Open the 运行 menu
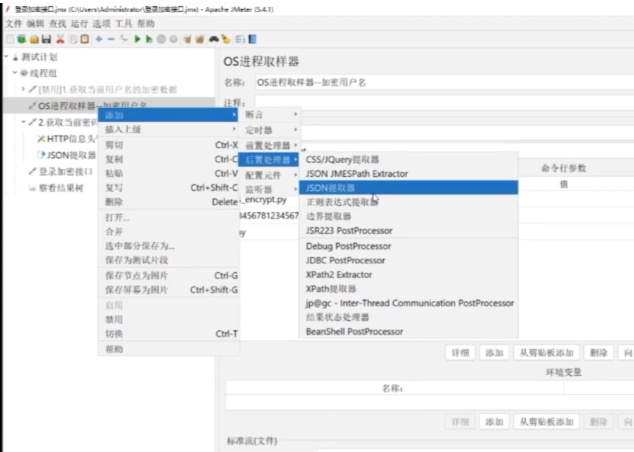The height and width of the screenshot is (452, 634). 80,24
